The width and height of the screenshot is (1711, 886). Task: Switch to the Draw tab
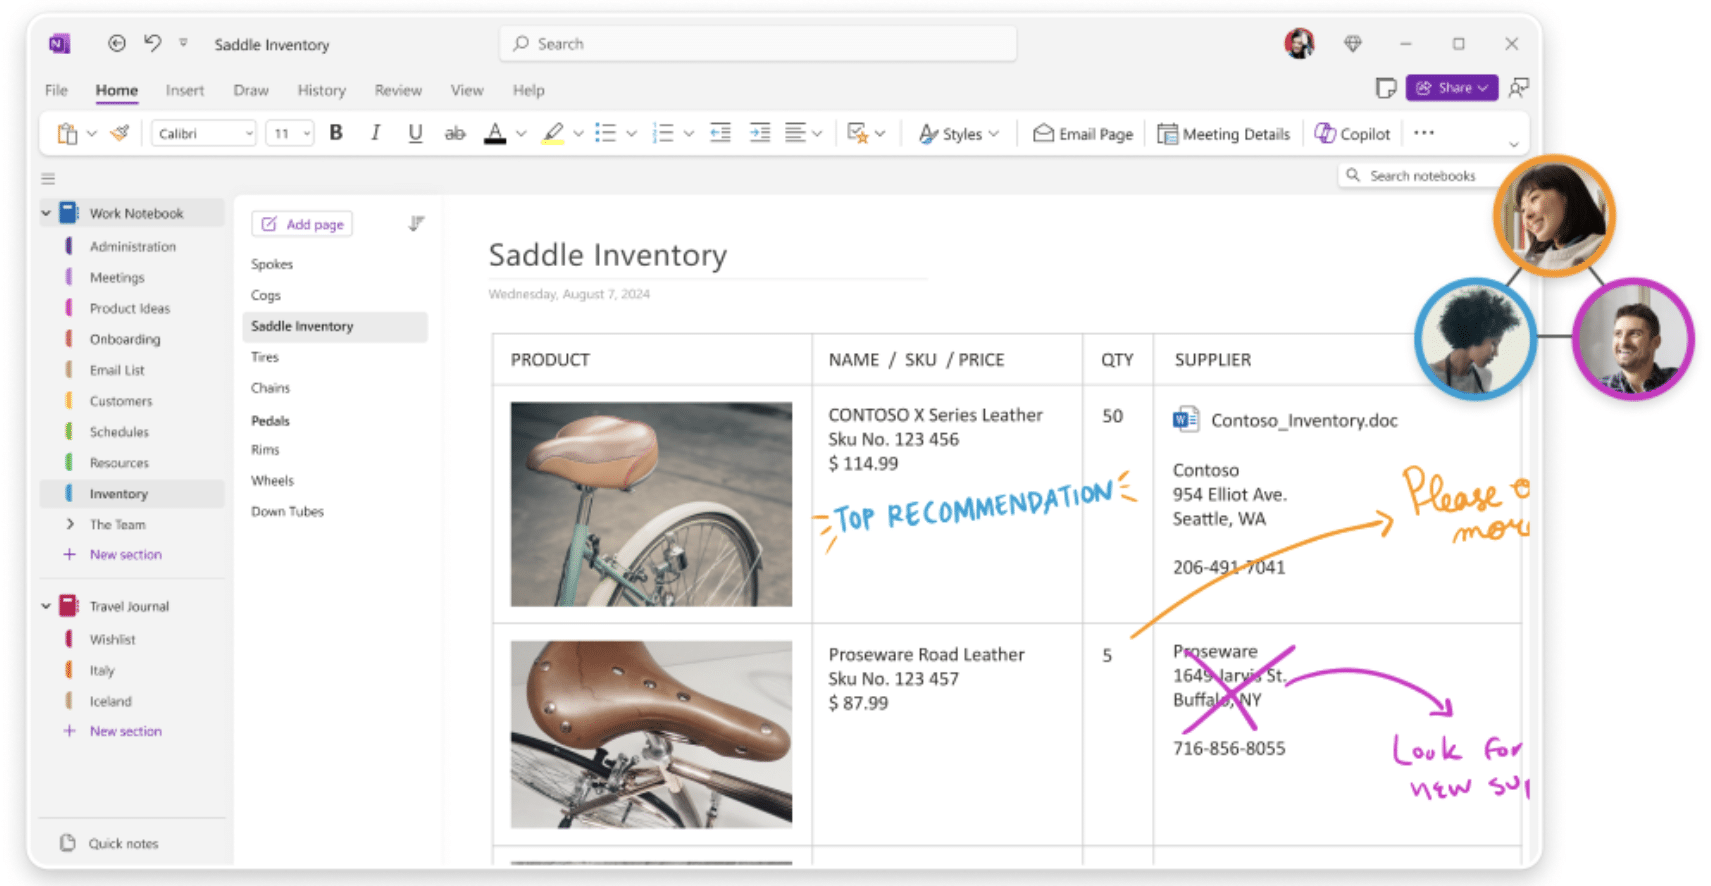click(251, 90)
